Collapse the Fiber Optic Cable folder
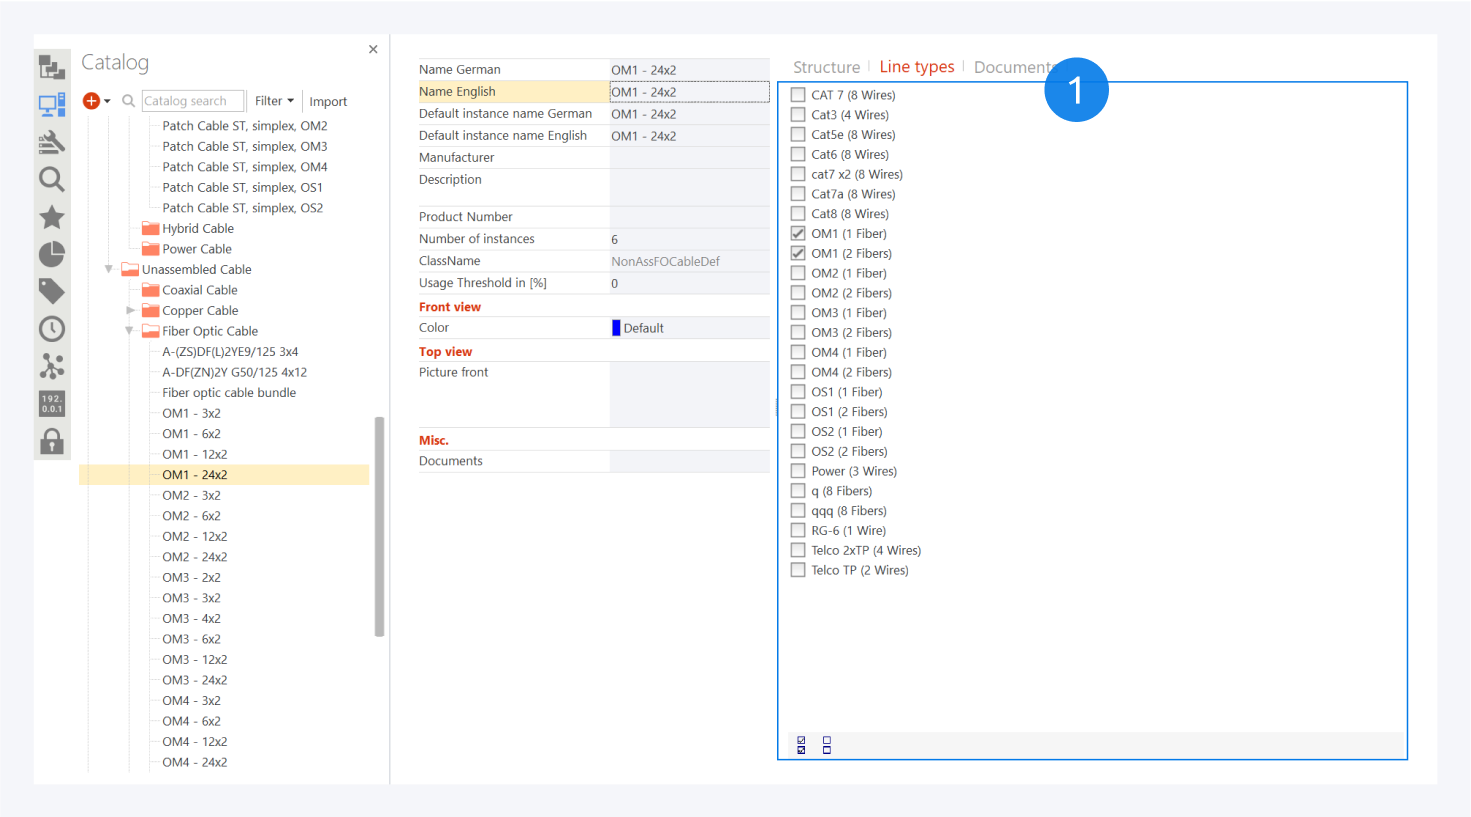Screen dimensions: 1471x817 click(x=129, y=331)
